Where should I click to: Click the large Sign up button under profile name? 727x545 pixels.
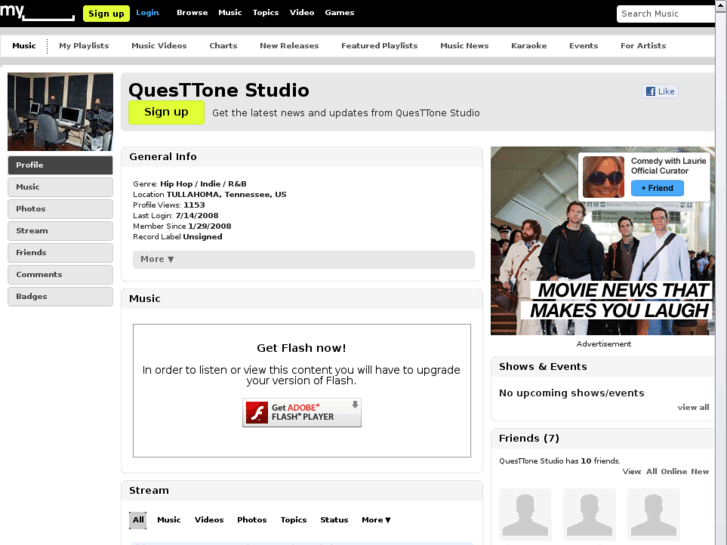pos(166,112)
